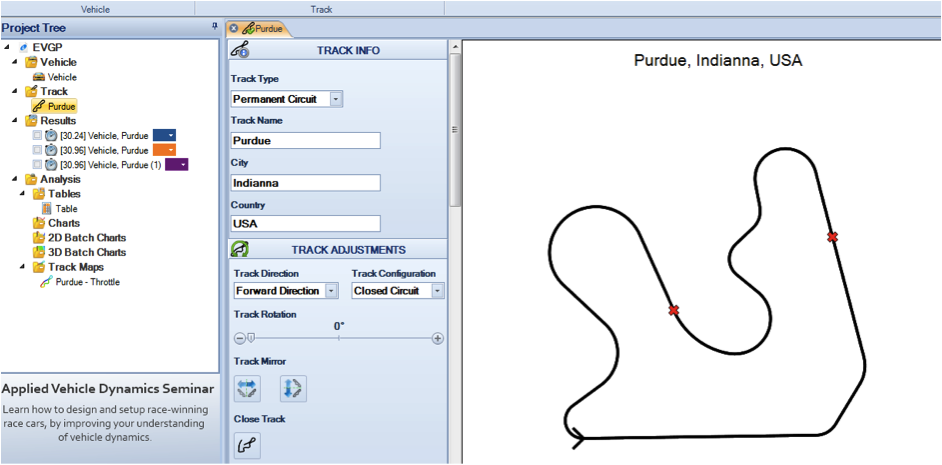Switch to the Purdue document tab
Image resolution: width=942 pixels, height=465 pixels.
268,29
